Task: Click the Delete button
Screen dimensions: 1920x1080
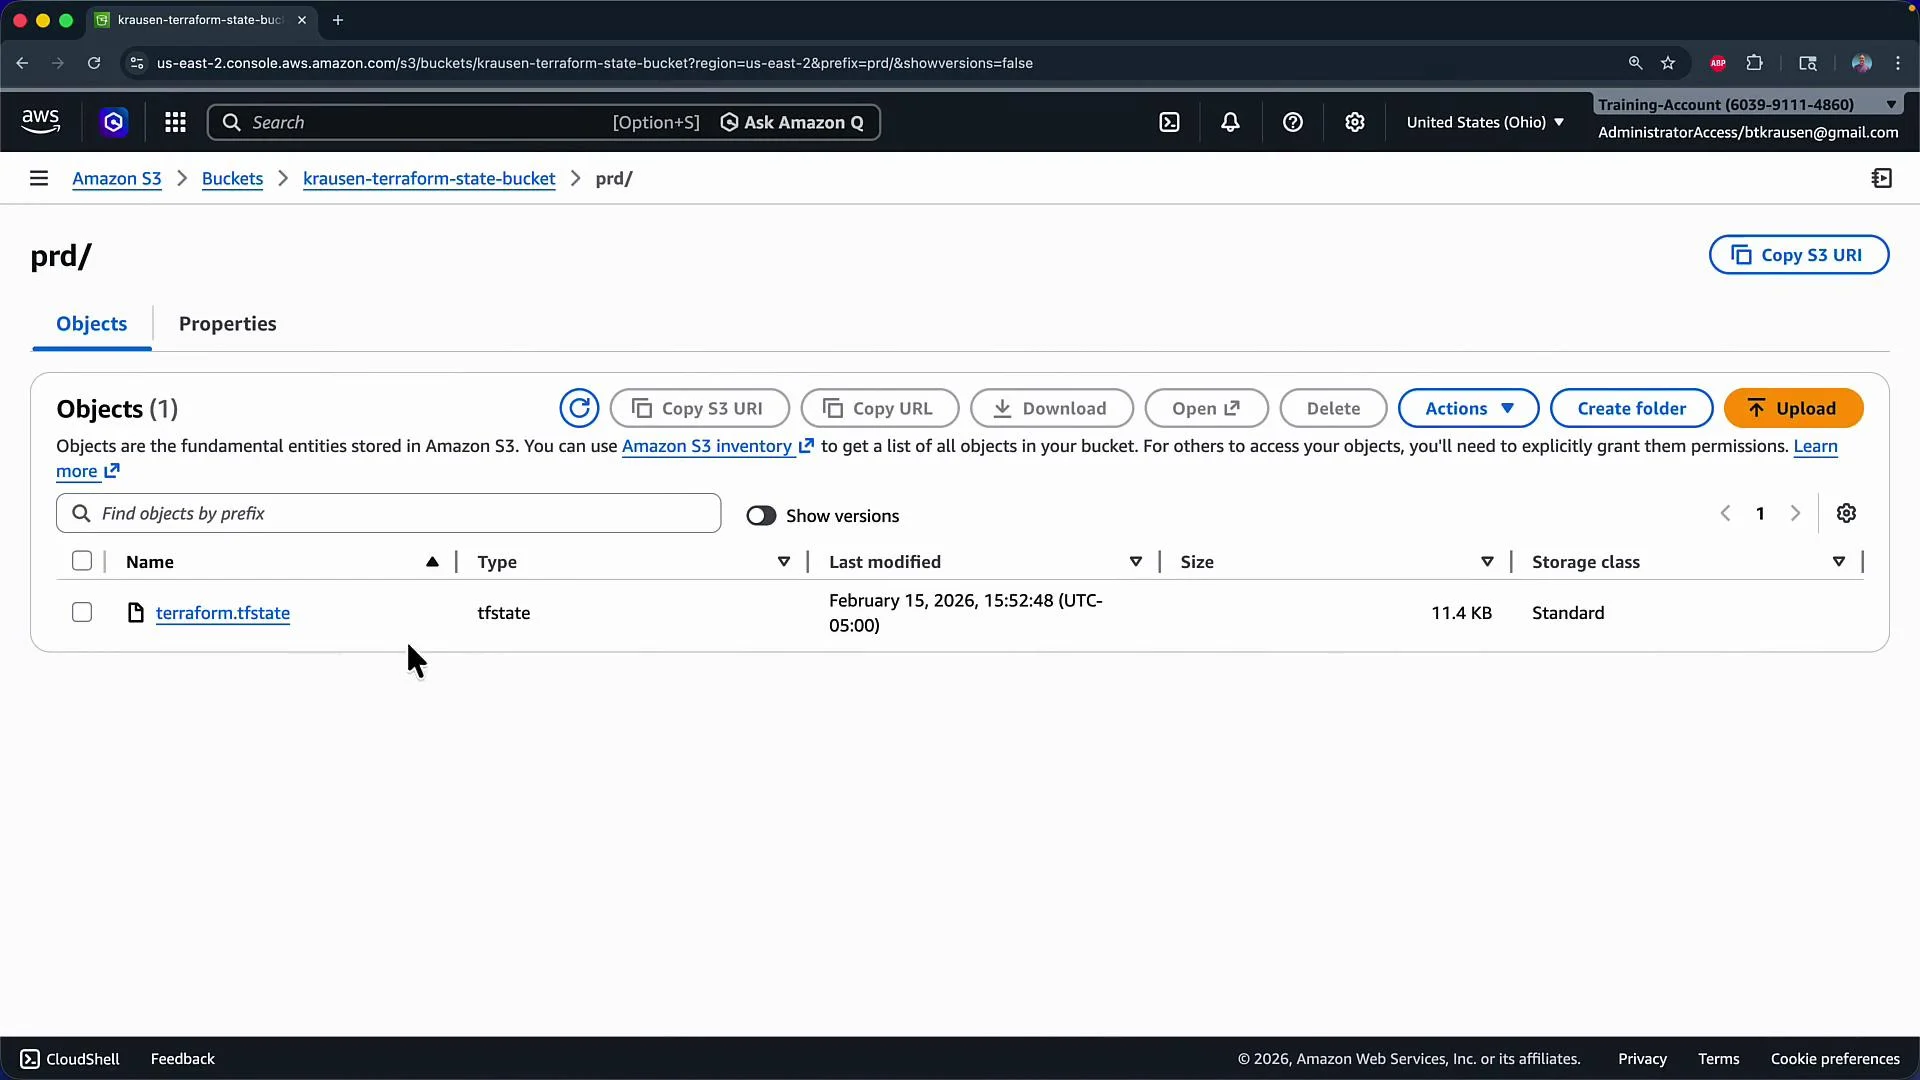Action: pos(1333,408)
